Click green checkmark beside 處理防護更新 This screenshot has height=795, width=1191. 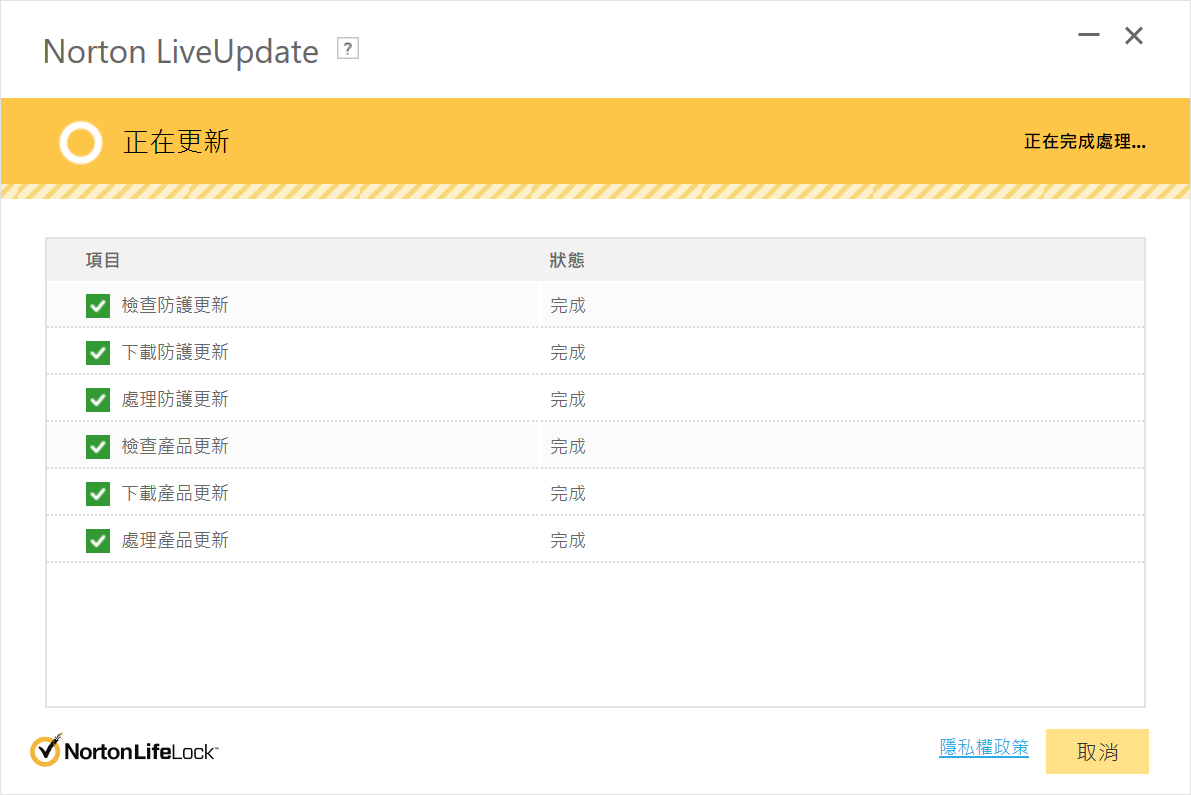(x=98, y=400)
